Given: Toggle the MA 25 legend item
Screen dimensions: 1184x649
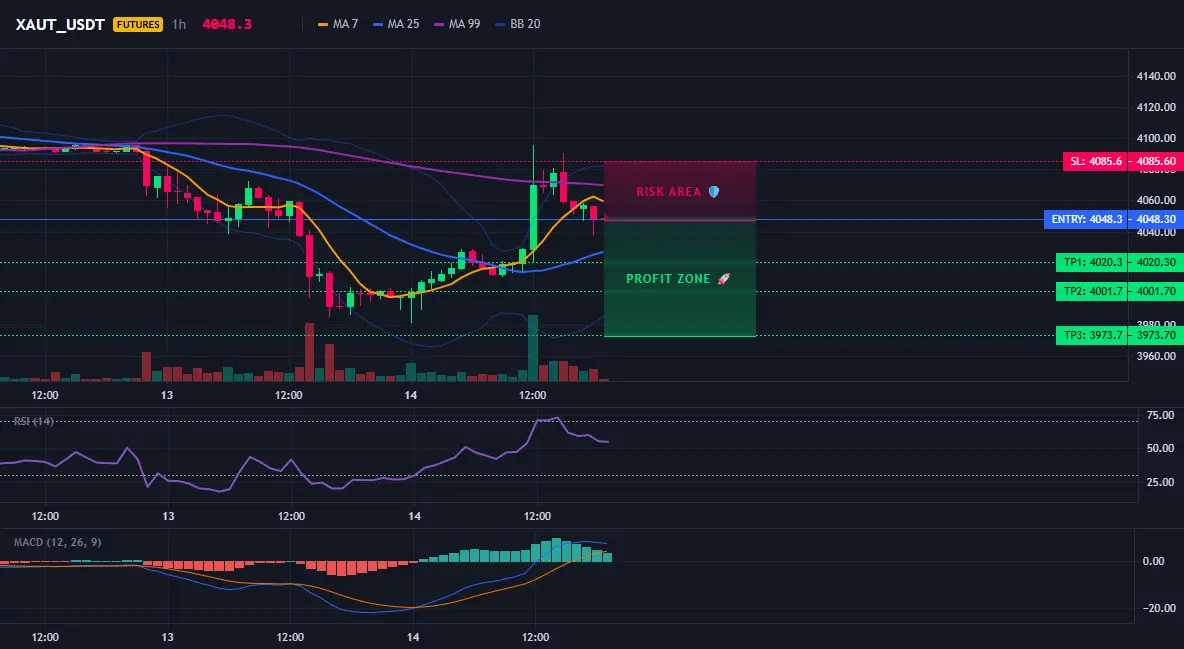Looking at the screenshot, I should point(396,24).
